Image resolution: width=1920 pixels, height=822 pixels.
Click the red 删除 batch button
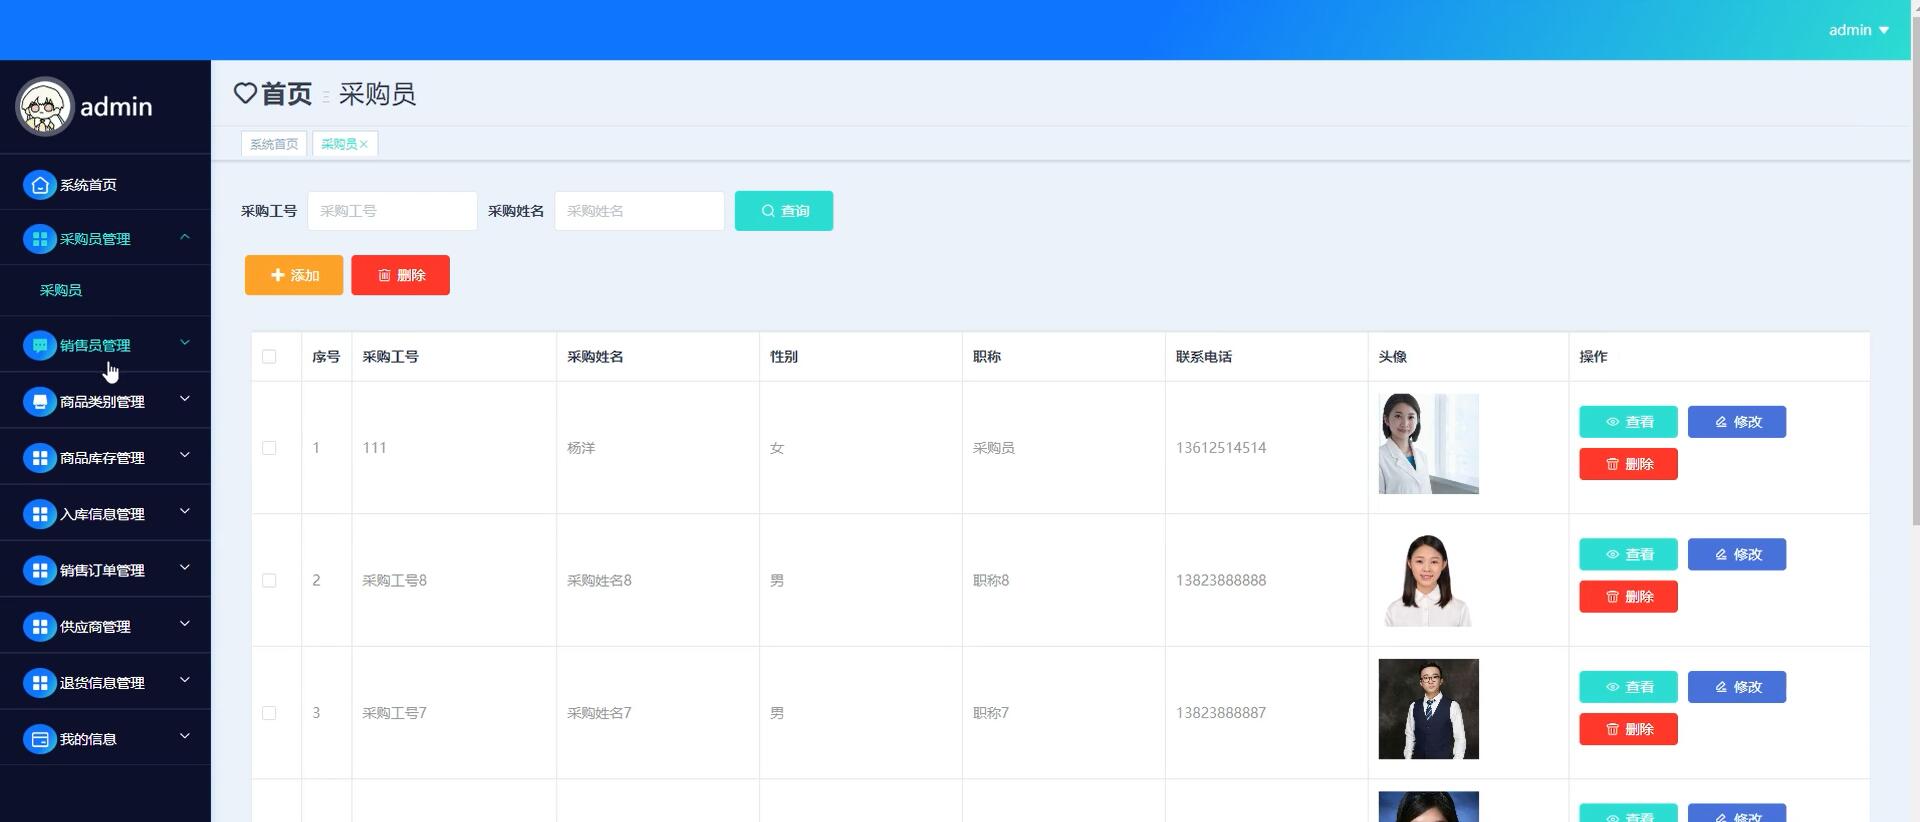click(400, 275)
